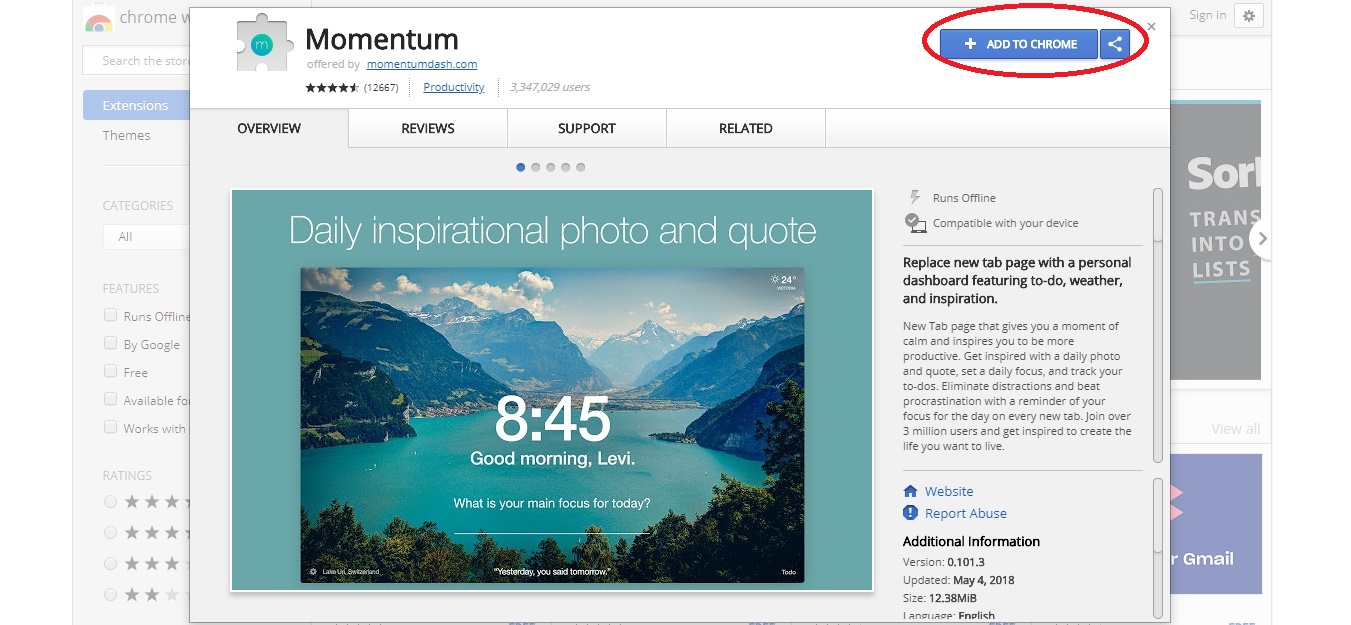Switch to the Reviews tab

[x=427, y=128]
